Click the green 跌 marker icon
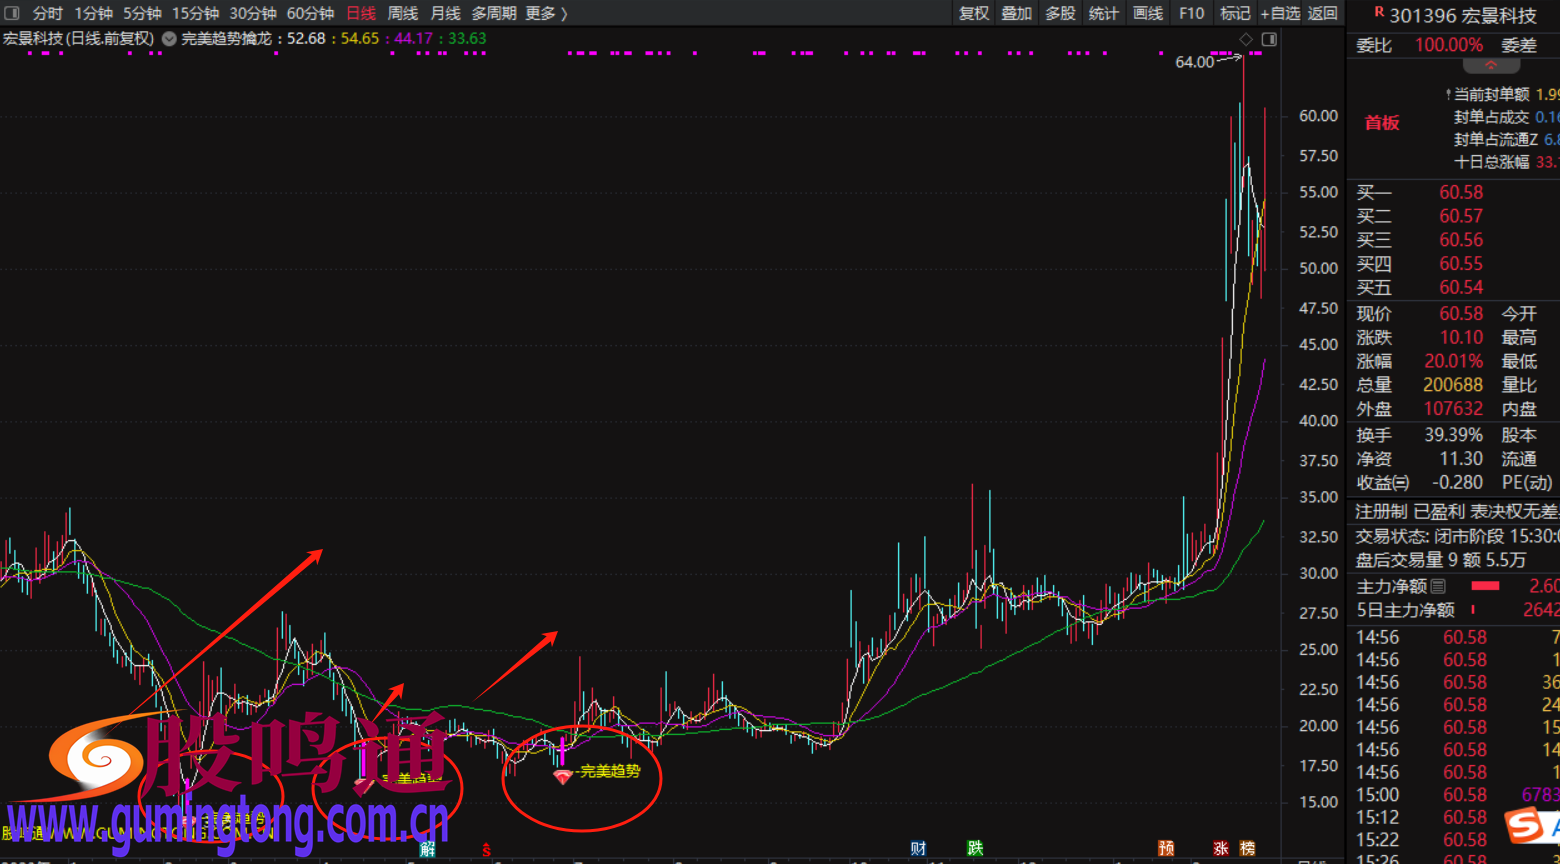Viewport: 1560px width, 864px height. pos(975,848)
